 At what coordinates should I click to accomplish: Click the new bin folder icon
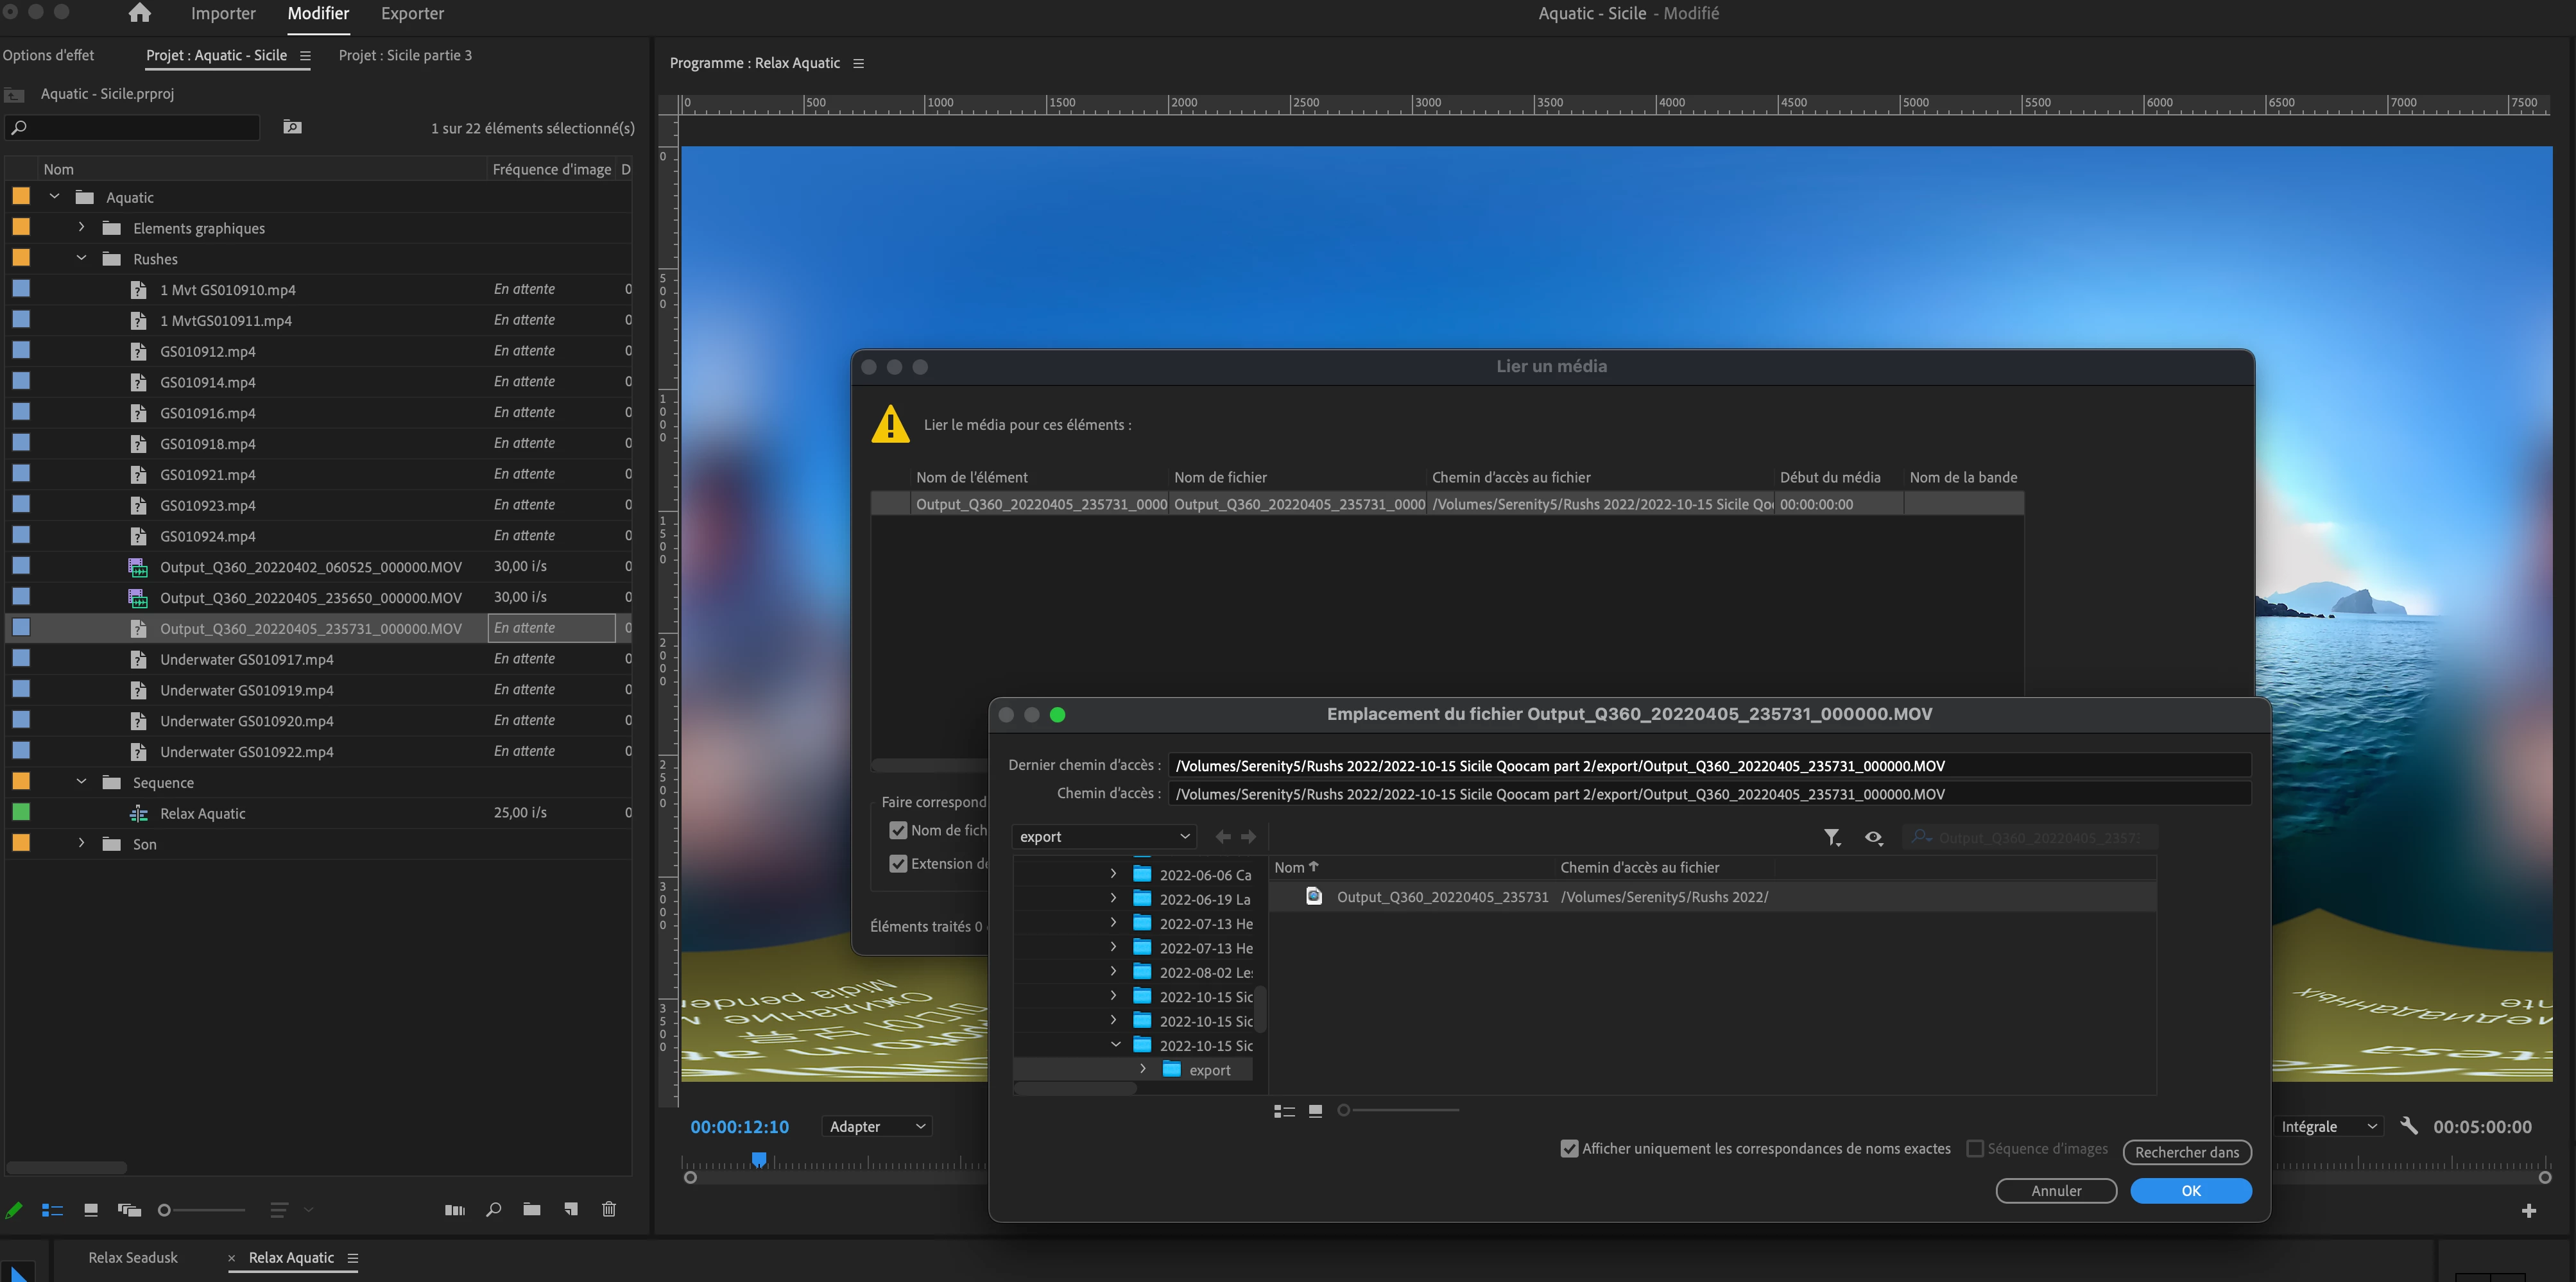tap(532, 1209)
